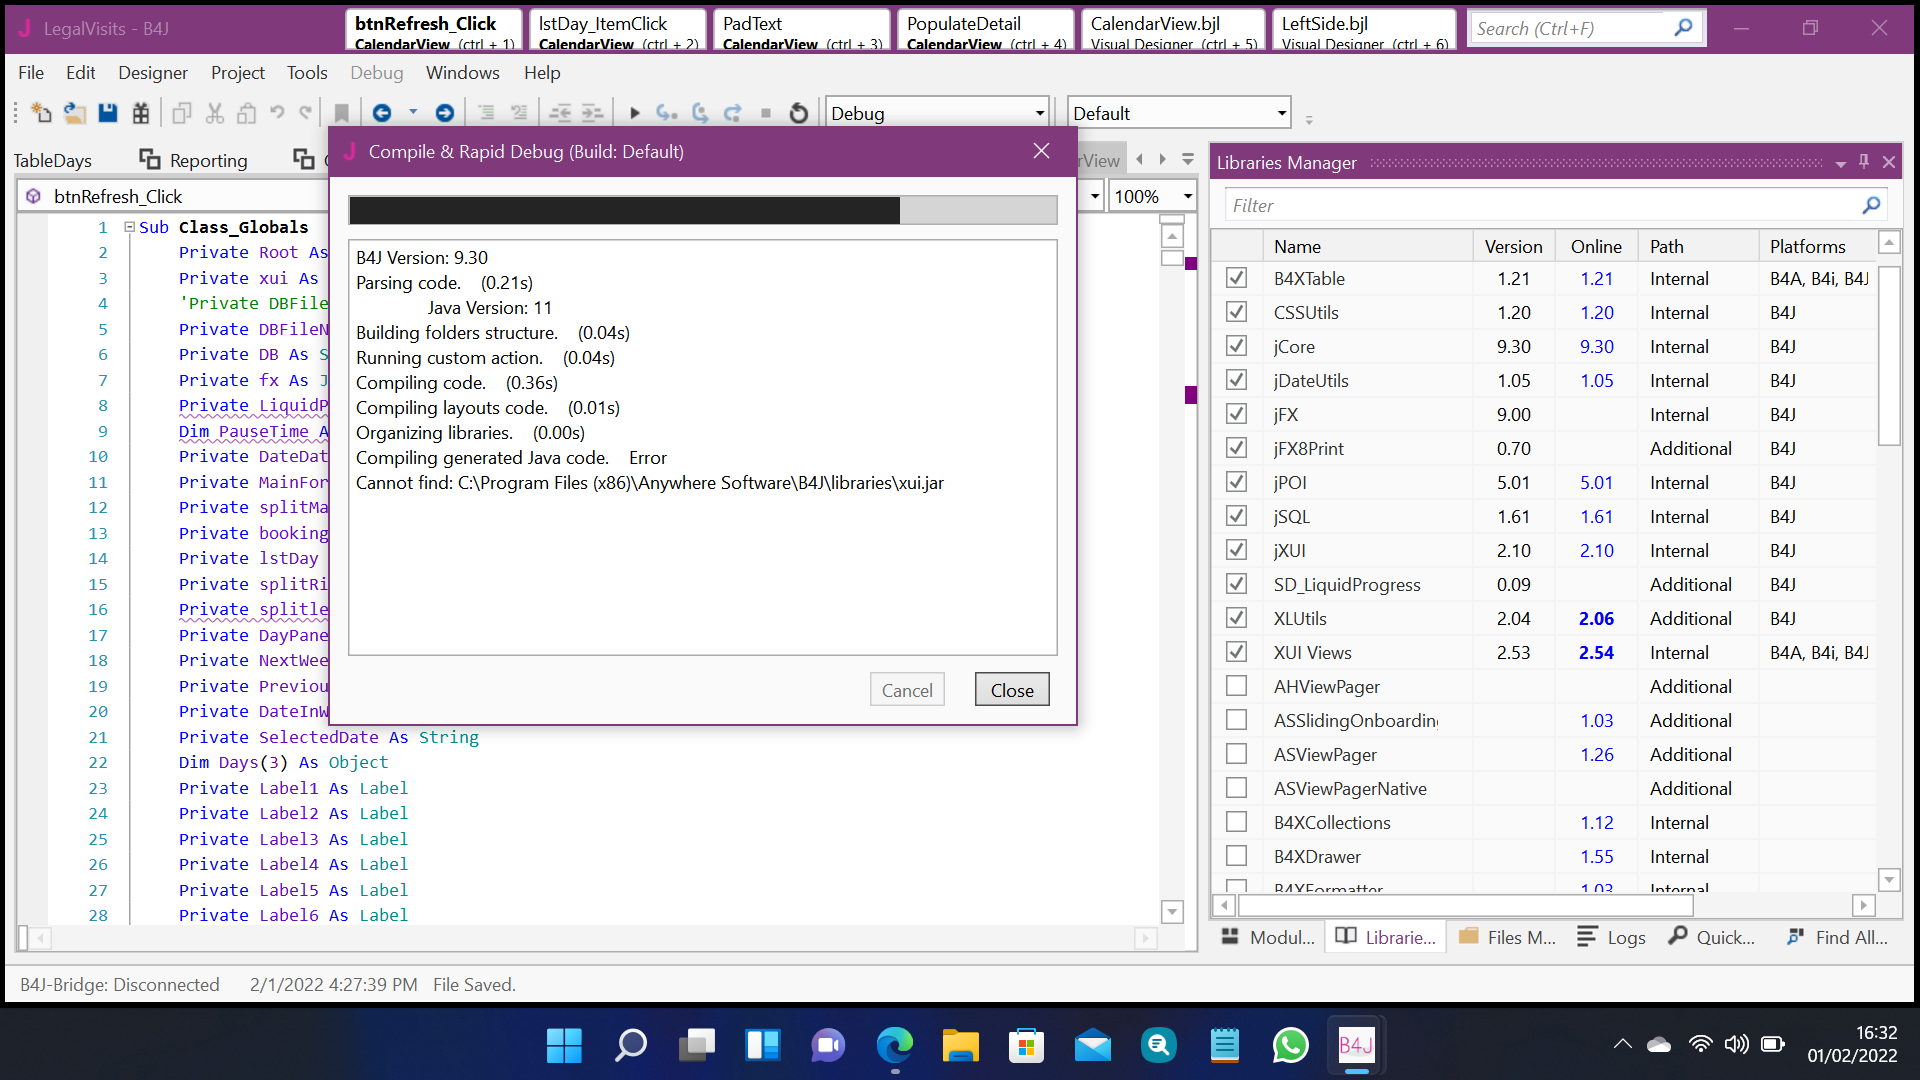Click the Restart circular arrow icon
The height and width of the screenshot is (1080, 1920).
[798, 113]
